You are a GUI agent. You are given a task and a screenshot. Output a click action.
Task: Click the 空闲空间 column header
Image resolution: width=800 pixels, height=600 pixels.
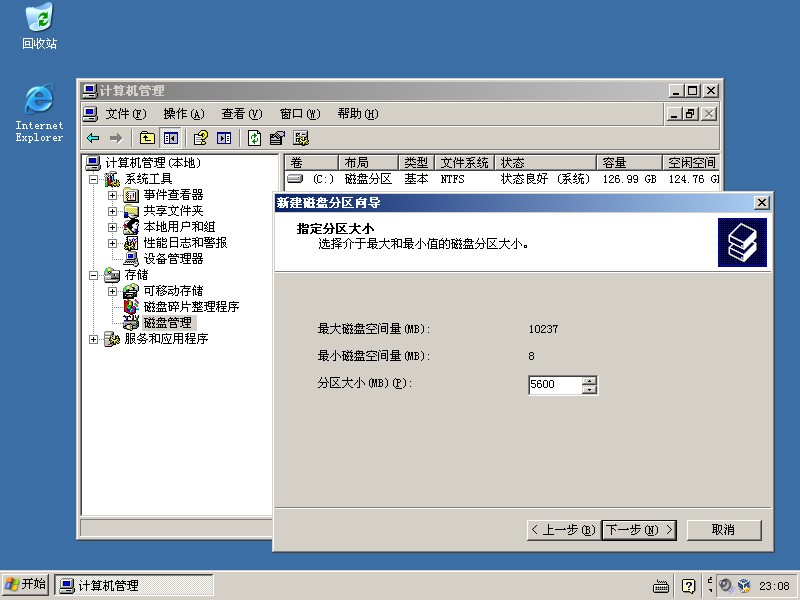point(691,163)
